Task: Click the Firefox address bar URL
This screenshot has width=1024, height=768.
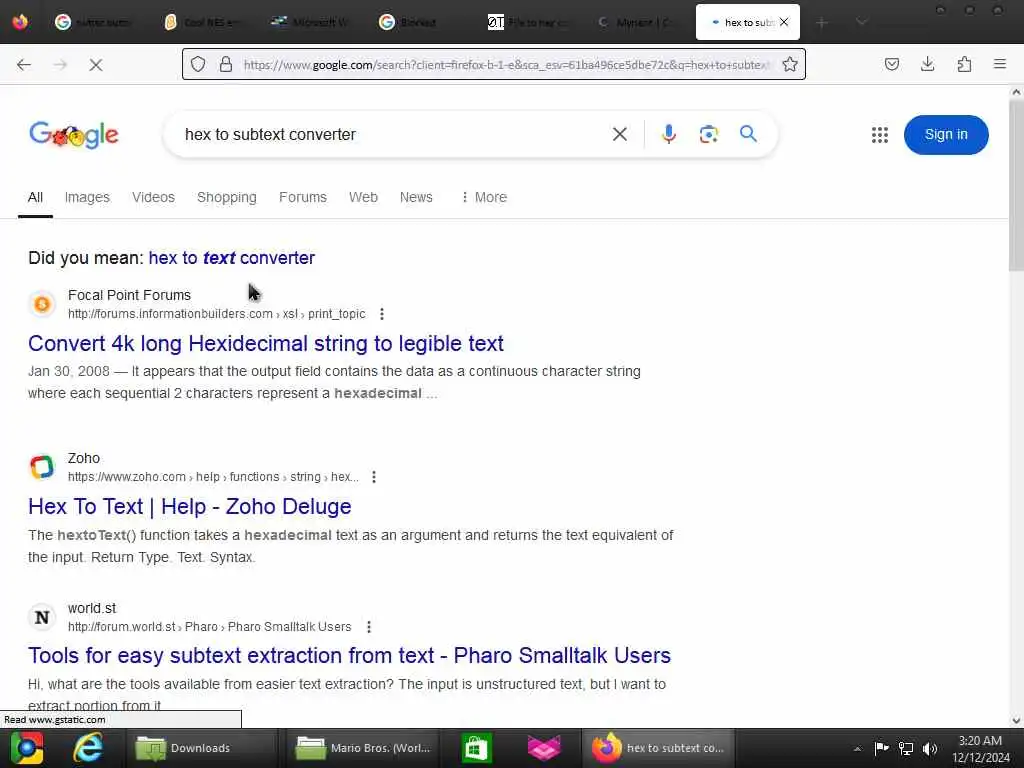Action: [x=506, y=64]
